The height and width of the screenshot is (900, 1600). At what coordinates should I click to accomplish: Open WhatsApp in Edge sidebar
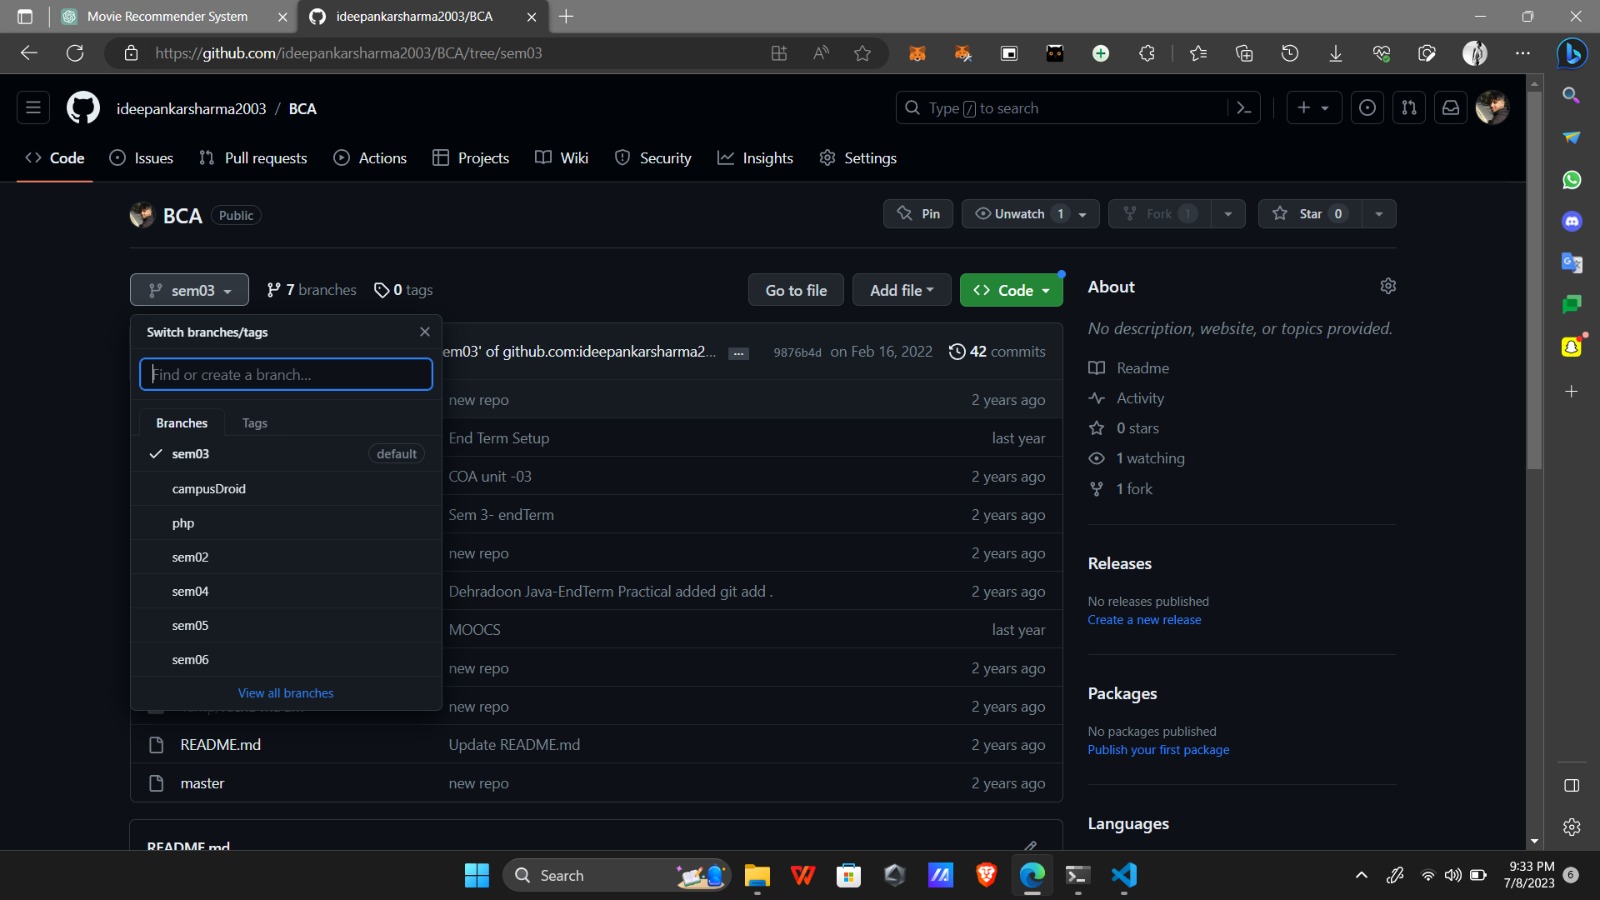(1572, 180)
